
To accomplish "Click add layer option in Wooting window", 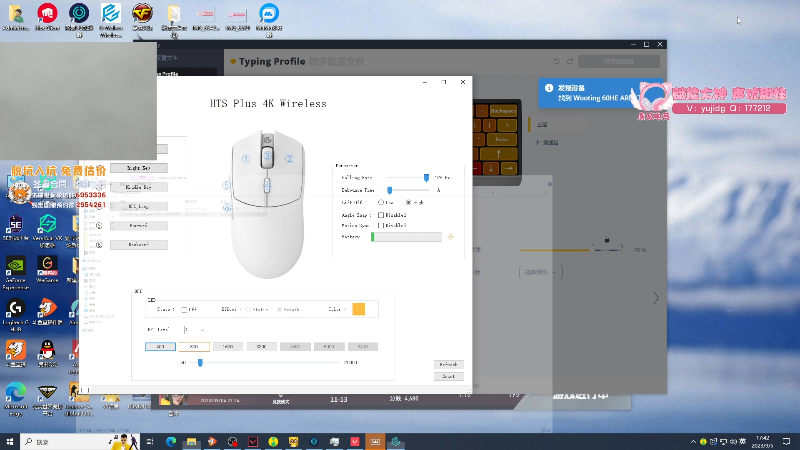I will (x=547, y=142).
